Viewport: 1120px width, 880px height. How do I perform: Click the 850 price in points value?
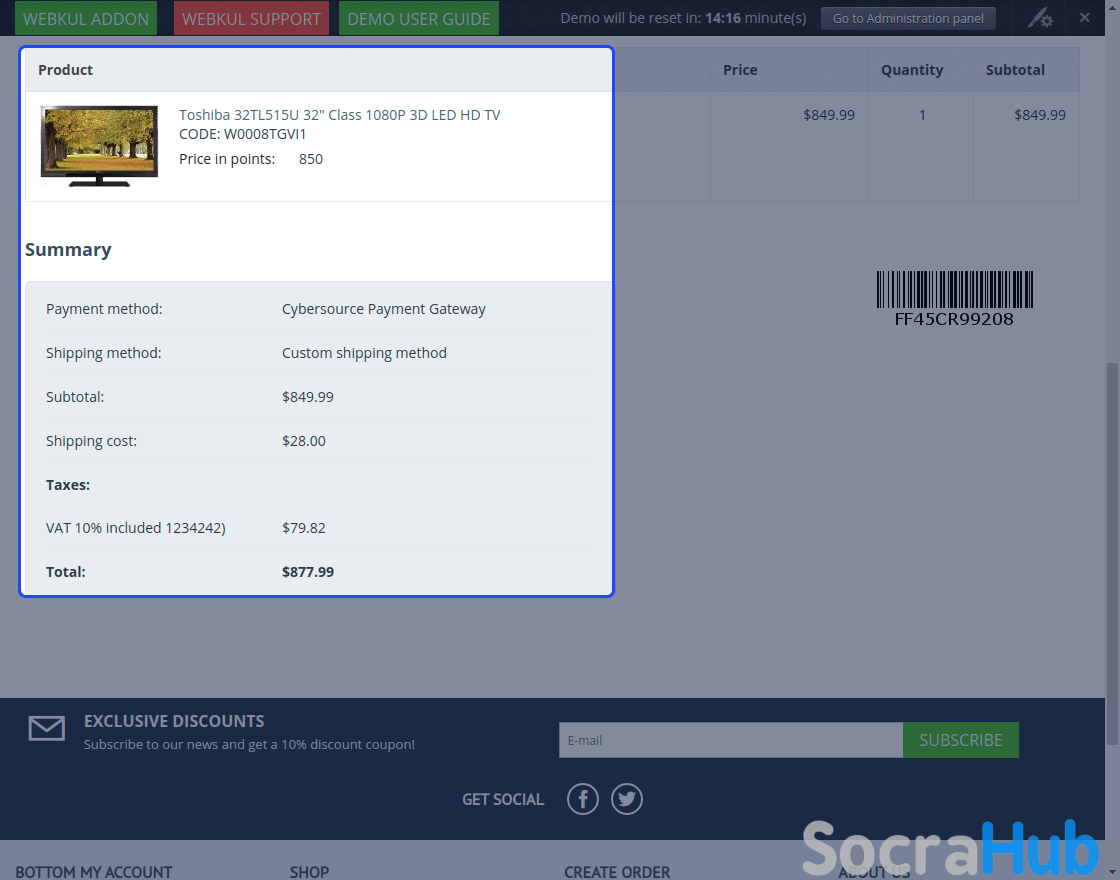pyautogui.click(x=311, y=159)
